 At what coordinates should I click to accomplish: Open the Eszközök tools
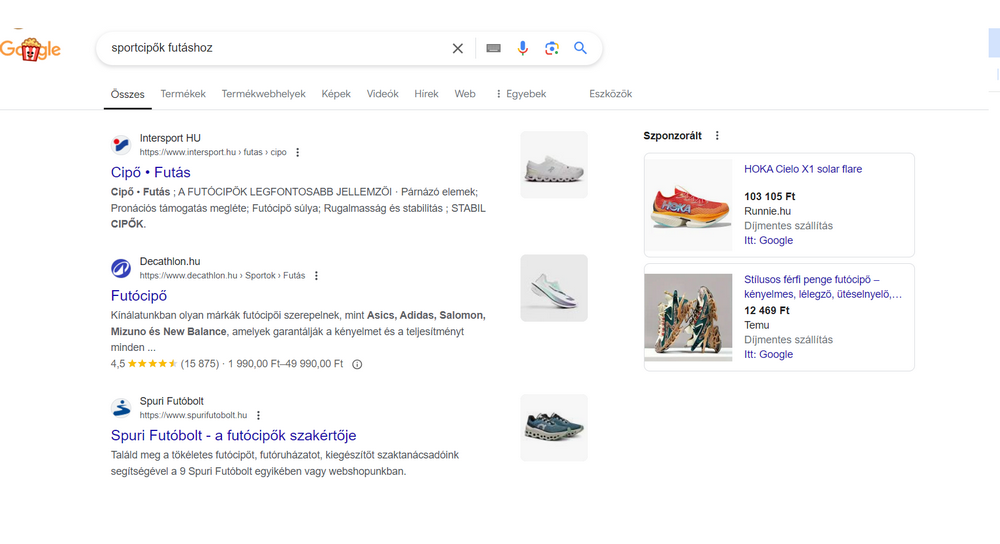[610, 94]
